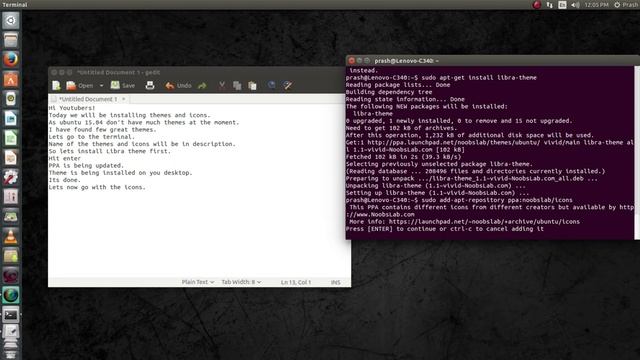
Task: Redo the last action in gedit
Action: [202, 85]
